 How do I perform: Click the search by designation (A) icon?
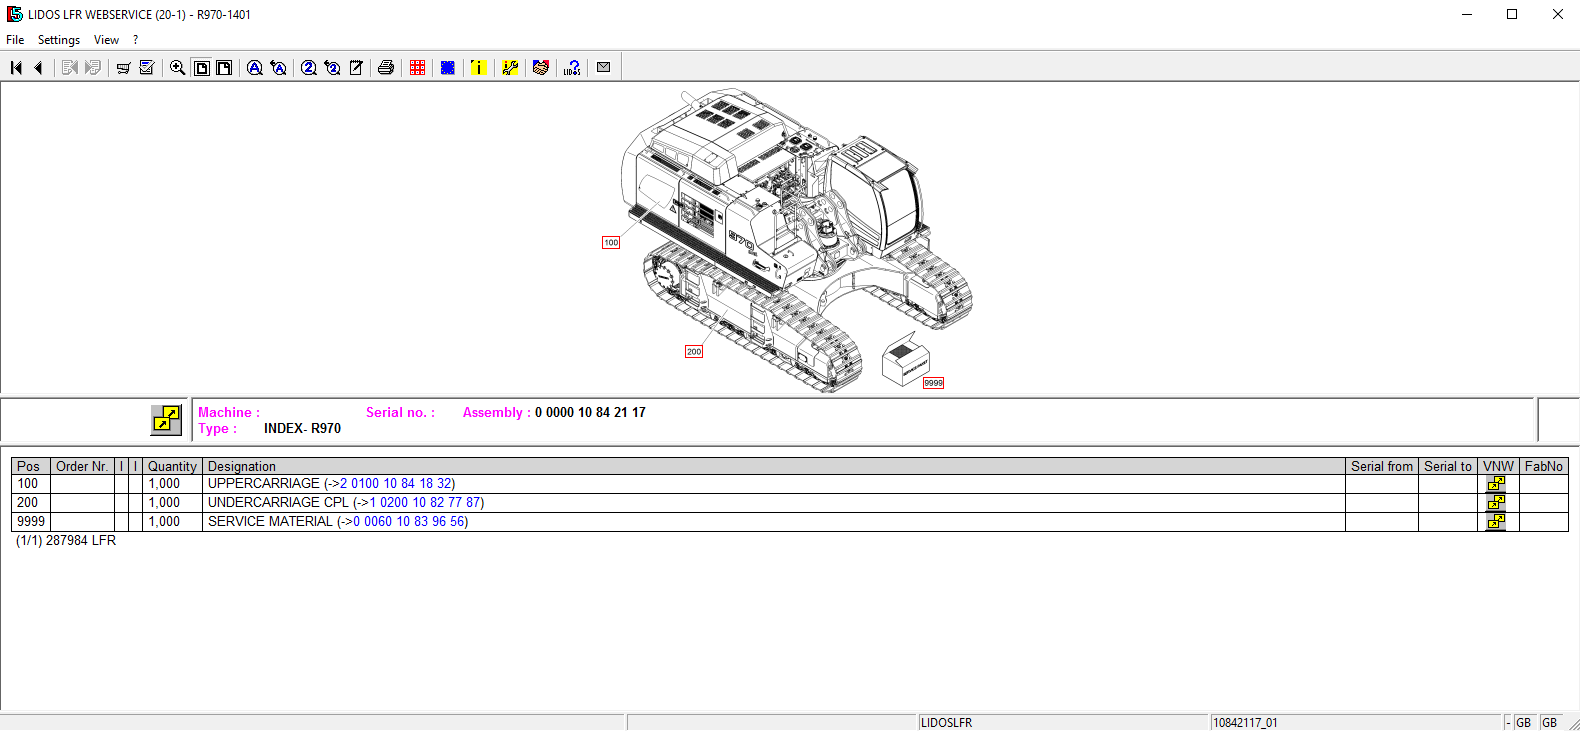tap(255, 68)
